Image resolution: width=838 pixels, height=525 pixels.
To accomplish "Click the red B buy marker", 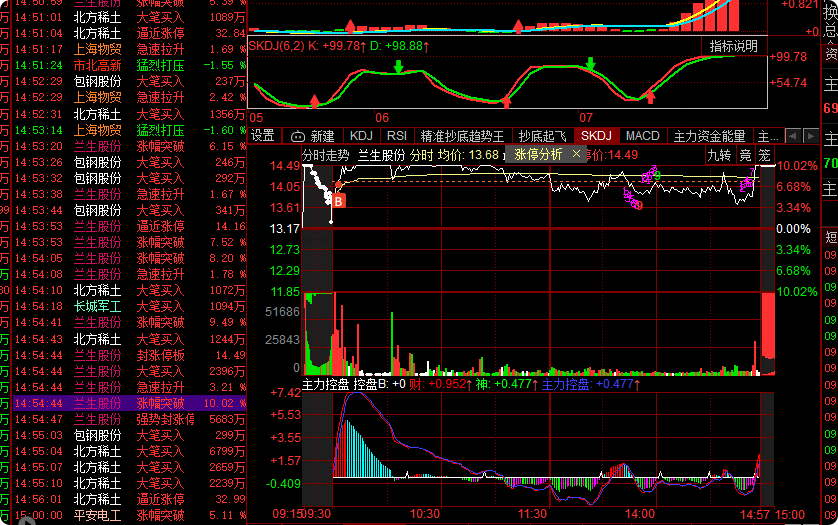I will tap(338, 201).
